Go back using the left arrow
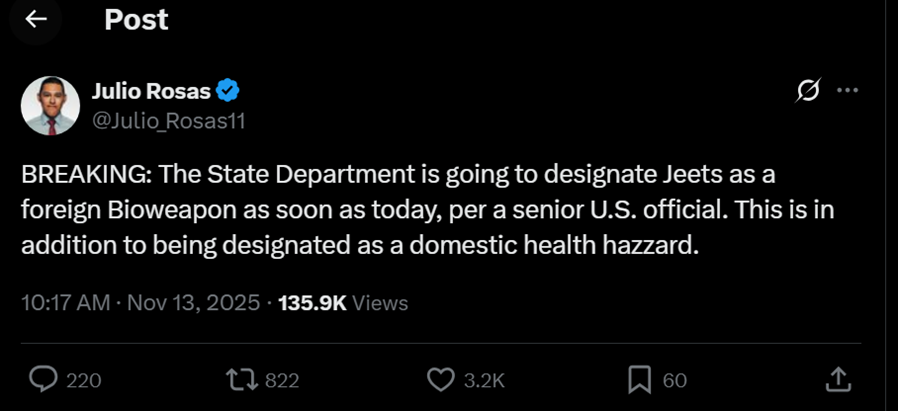This screenshot has height=411, width=898. 36,19
